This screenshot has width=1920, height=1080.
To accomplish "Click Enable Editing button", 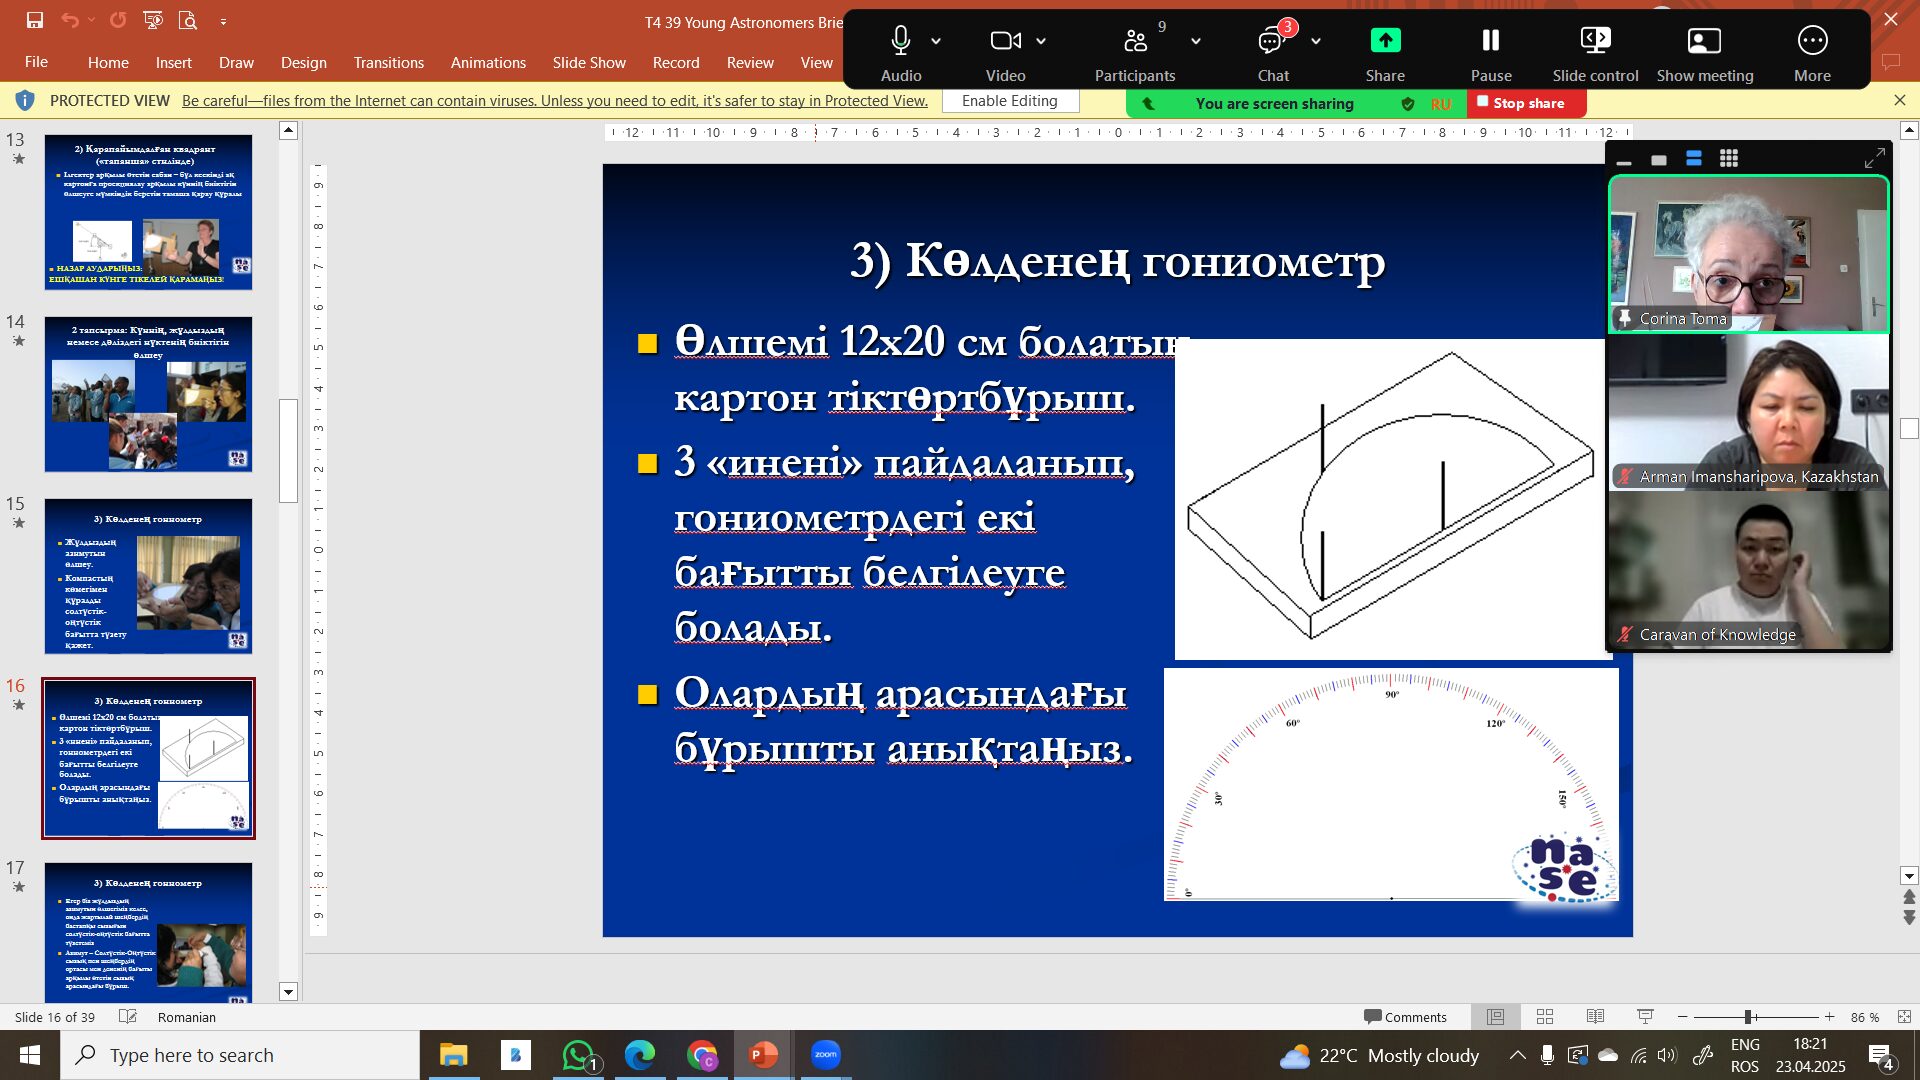I will 1009,101.
